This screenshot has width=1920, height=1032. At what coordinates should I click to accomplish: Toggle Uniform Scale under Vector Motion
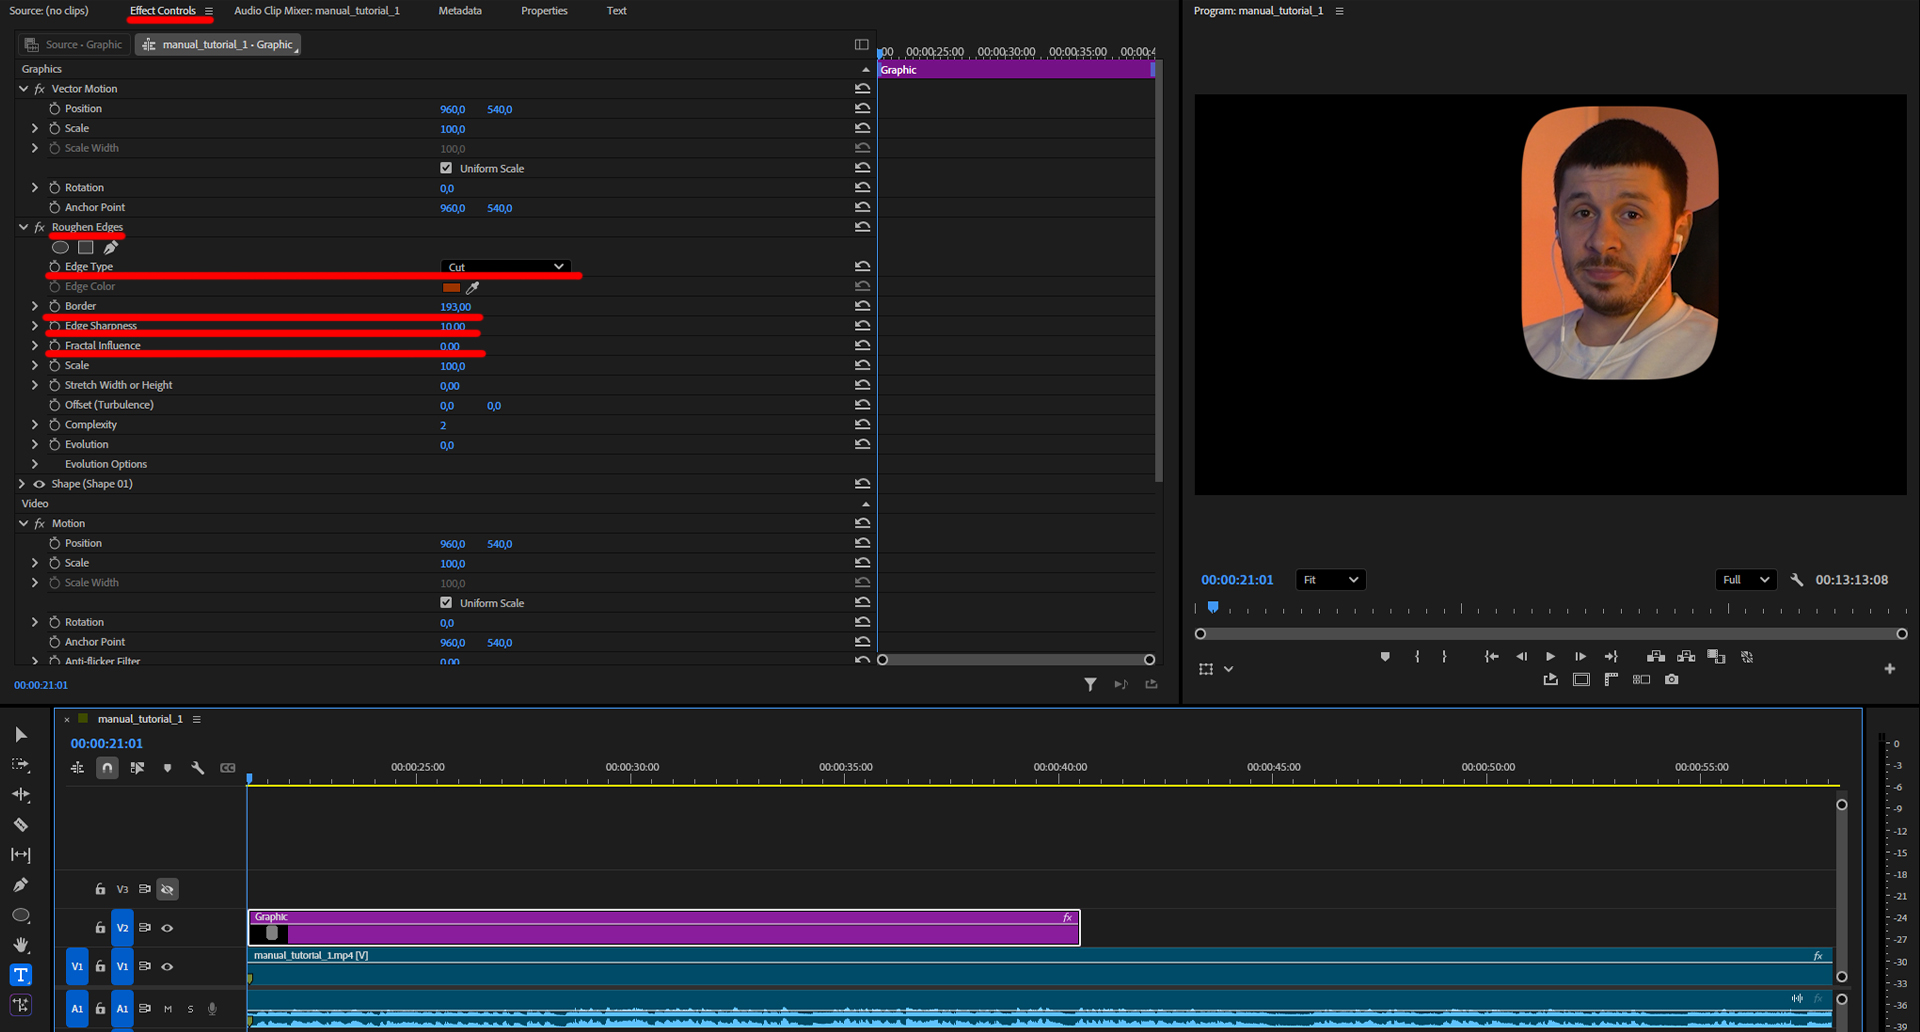446,168
